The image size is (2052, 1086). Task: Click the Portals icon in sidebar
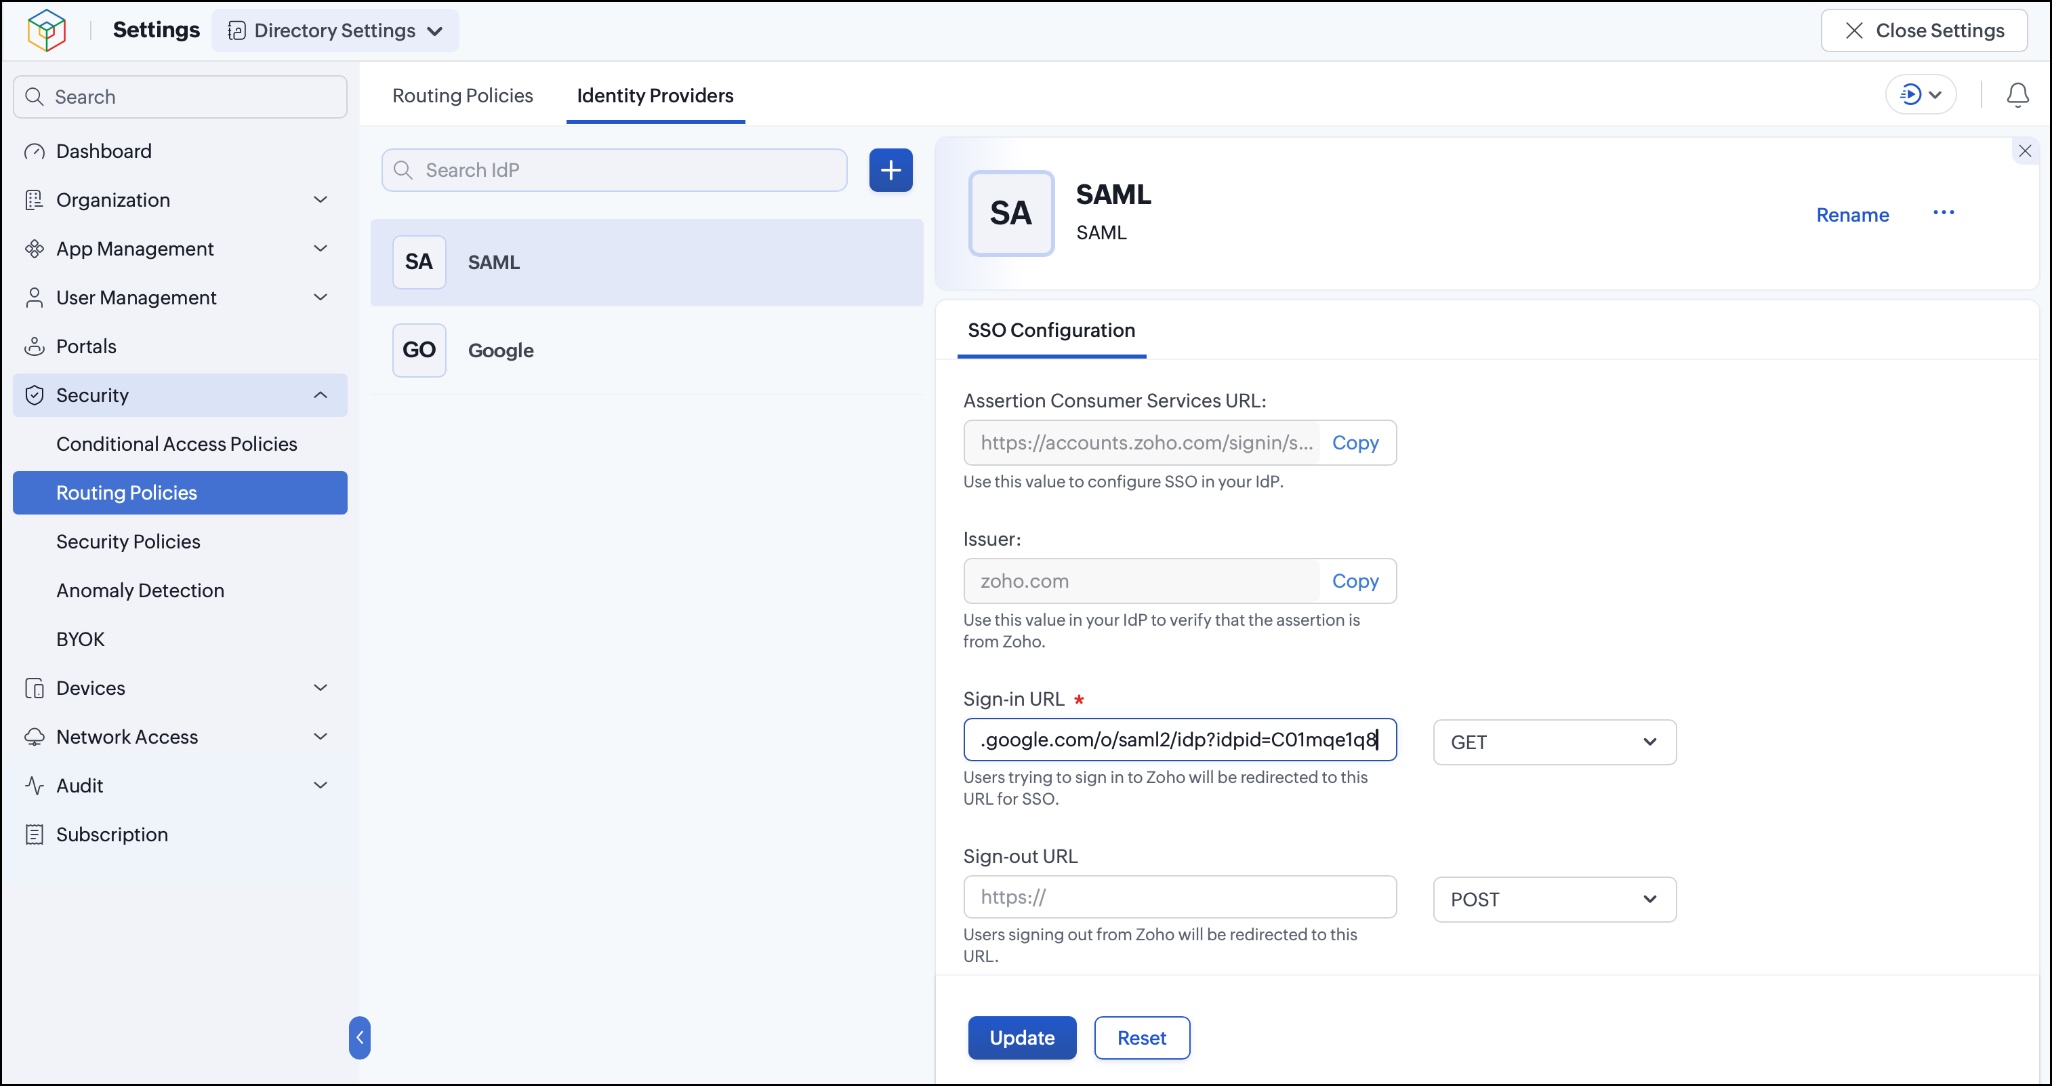[35, 347]
